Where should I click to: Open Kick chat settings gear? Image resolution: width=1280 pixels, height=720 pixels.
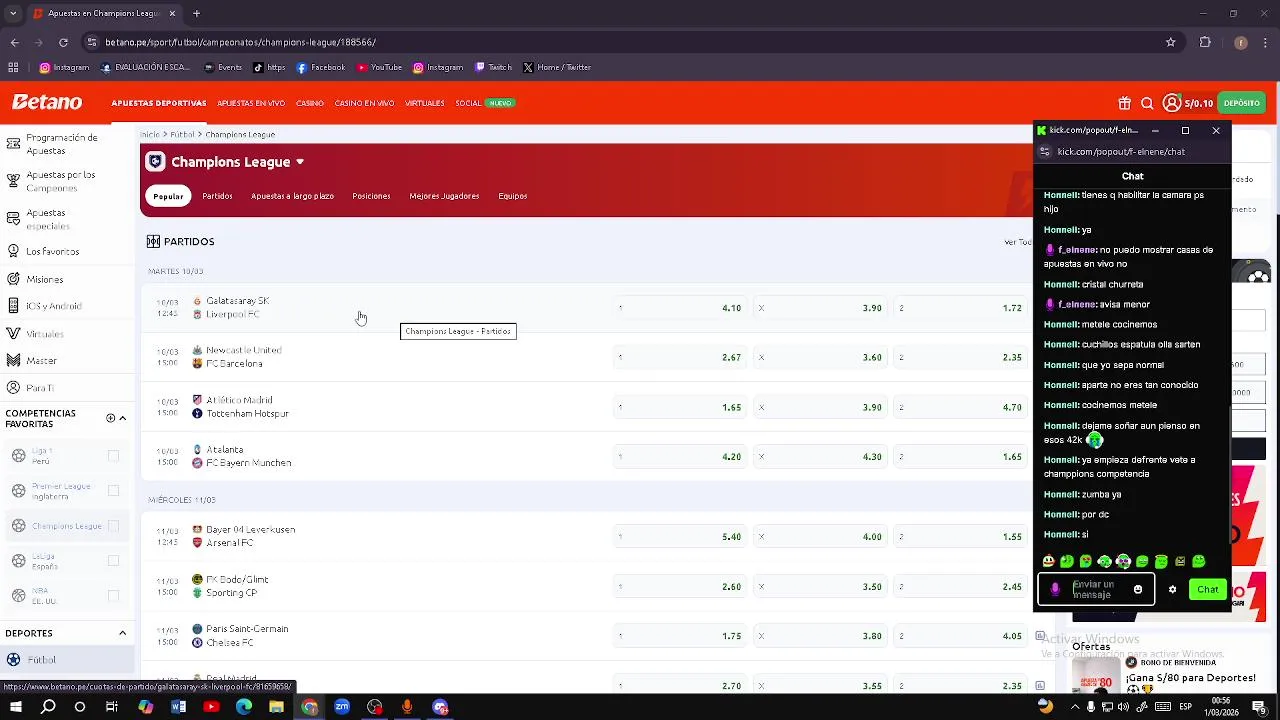(1172, 590)
